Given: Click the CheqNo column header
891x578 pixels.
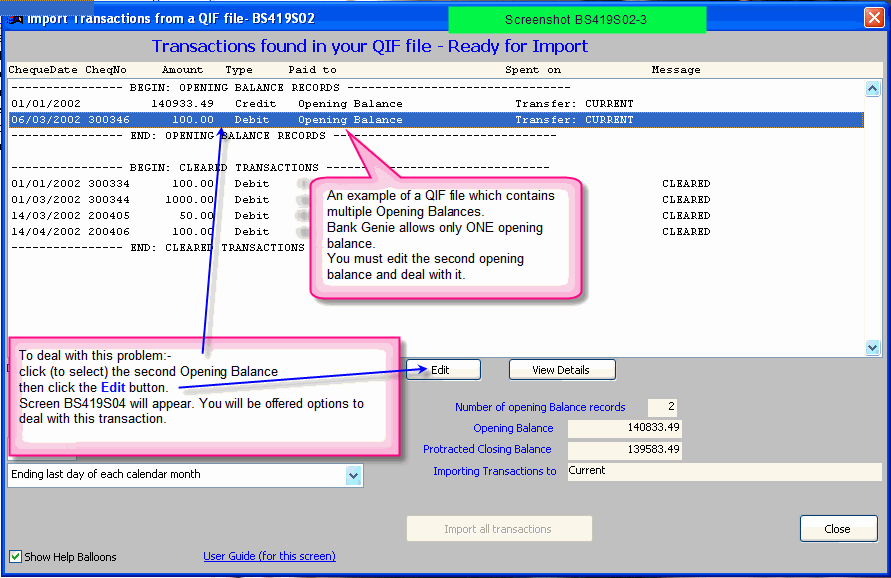Looking at the screenshot, I should pos(106,70).
